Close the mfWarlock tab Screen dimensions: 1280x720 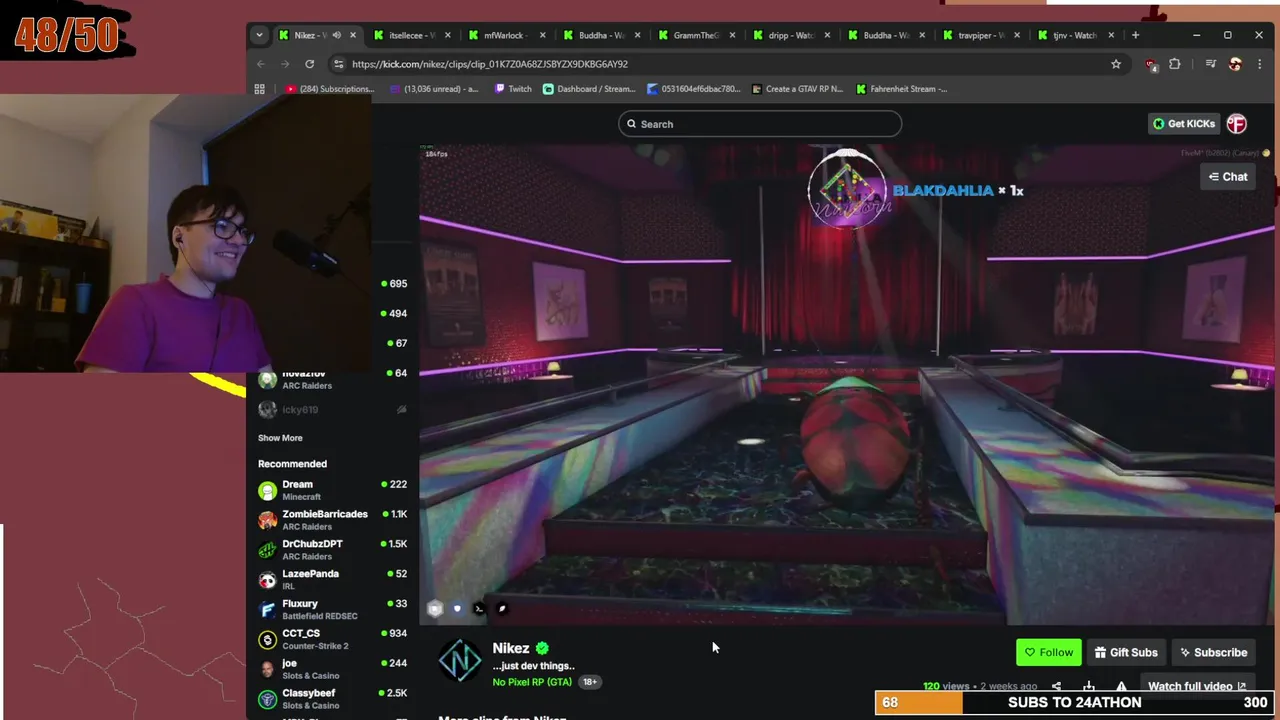click(542, 35)
